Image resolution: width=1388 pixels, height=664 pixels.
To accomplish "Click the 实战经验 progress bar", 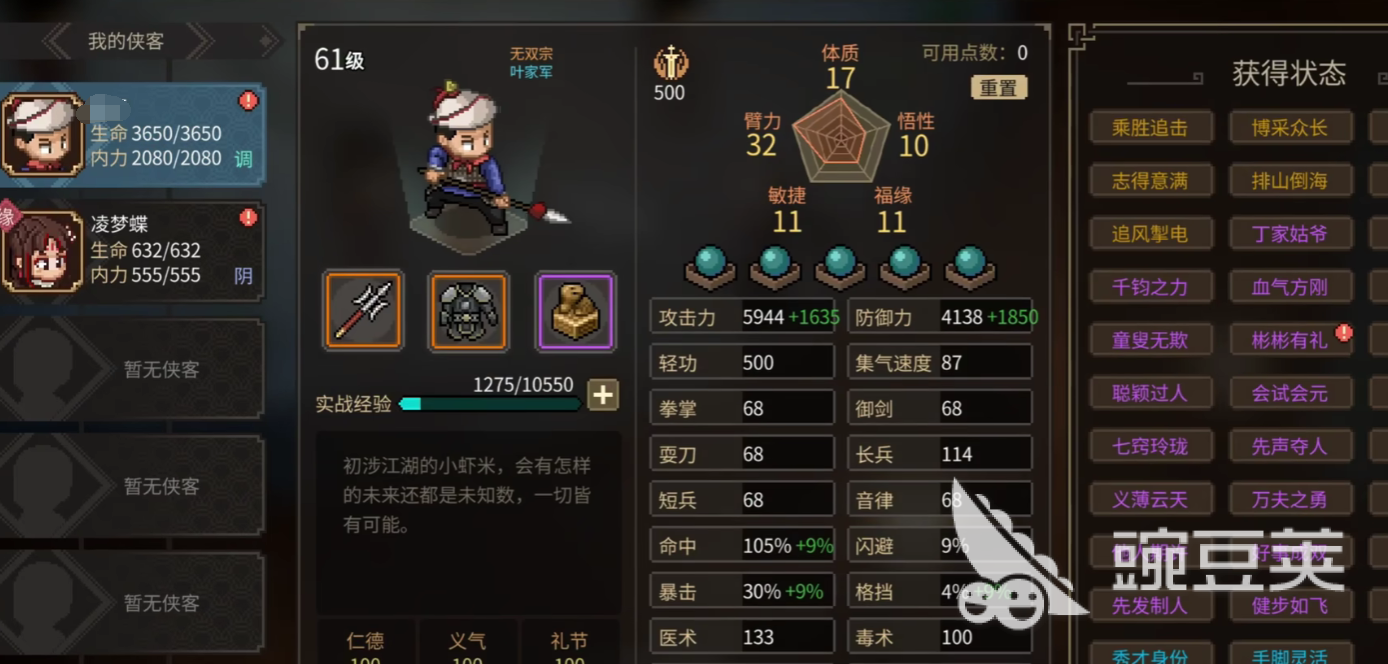I will point(490,404).
